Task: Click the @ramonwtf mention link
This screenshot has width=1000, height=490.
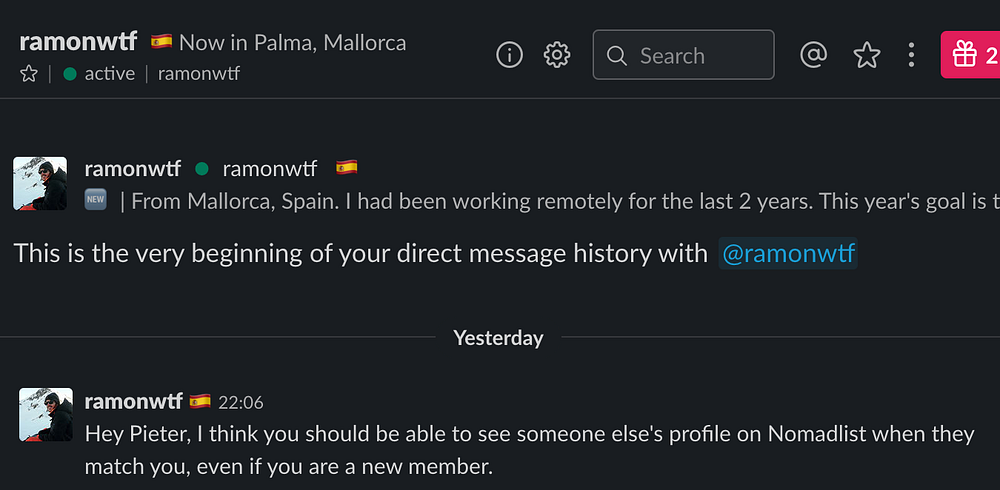Action: click(x=788, y=254)
